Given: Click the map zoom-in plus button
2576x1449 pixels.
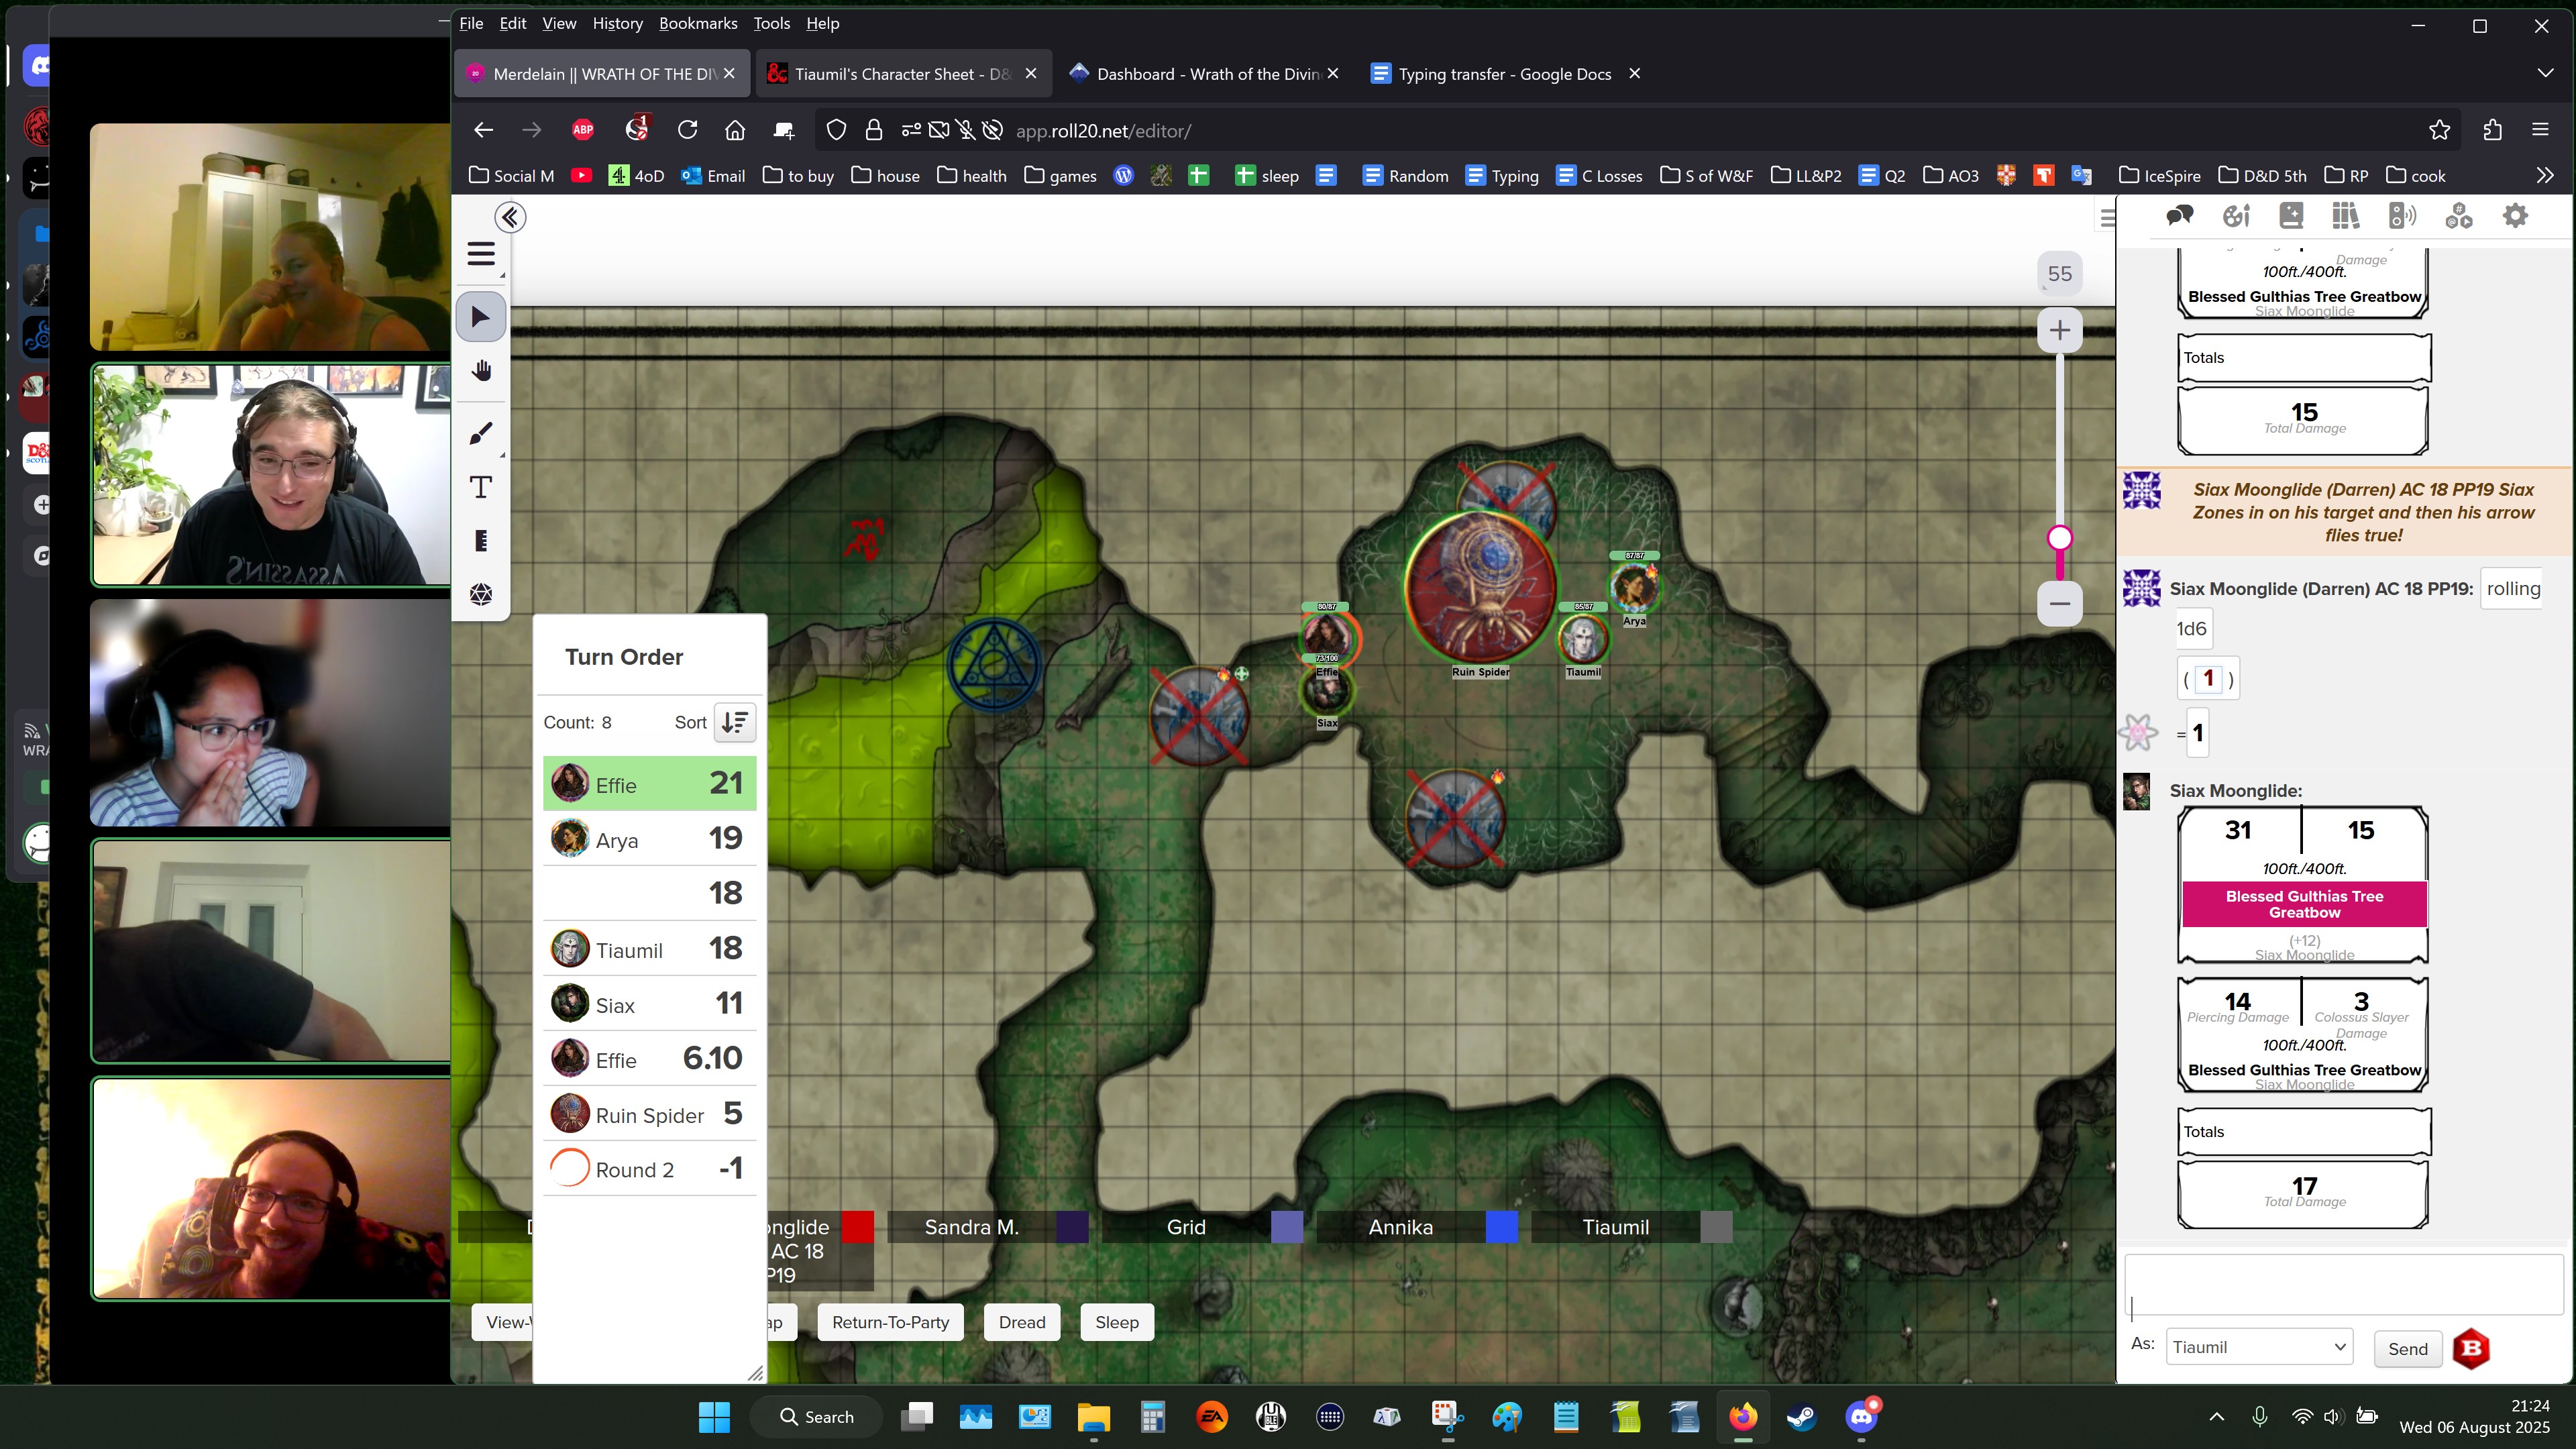Looking at the screenshot, I should [x=2059, y=330].
